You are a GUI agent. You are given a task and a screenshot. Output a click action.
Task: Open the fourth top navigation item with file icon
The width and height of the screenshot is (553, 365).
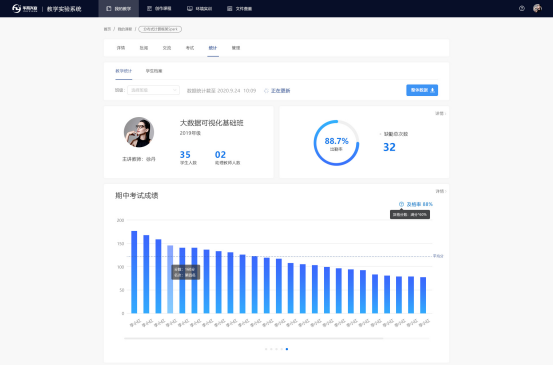(x=239, y=8)
